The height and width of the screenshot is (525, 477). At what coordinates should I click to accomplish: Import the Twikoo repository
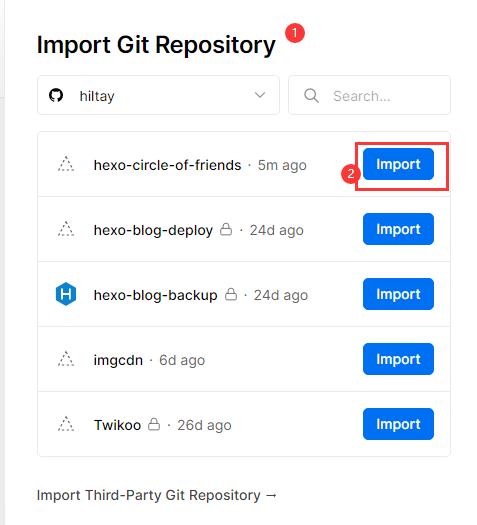pos(398,424)
